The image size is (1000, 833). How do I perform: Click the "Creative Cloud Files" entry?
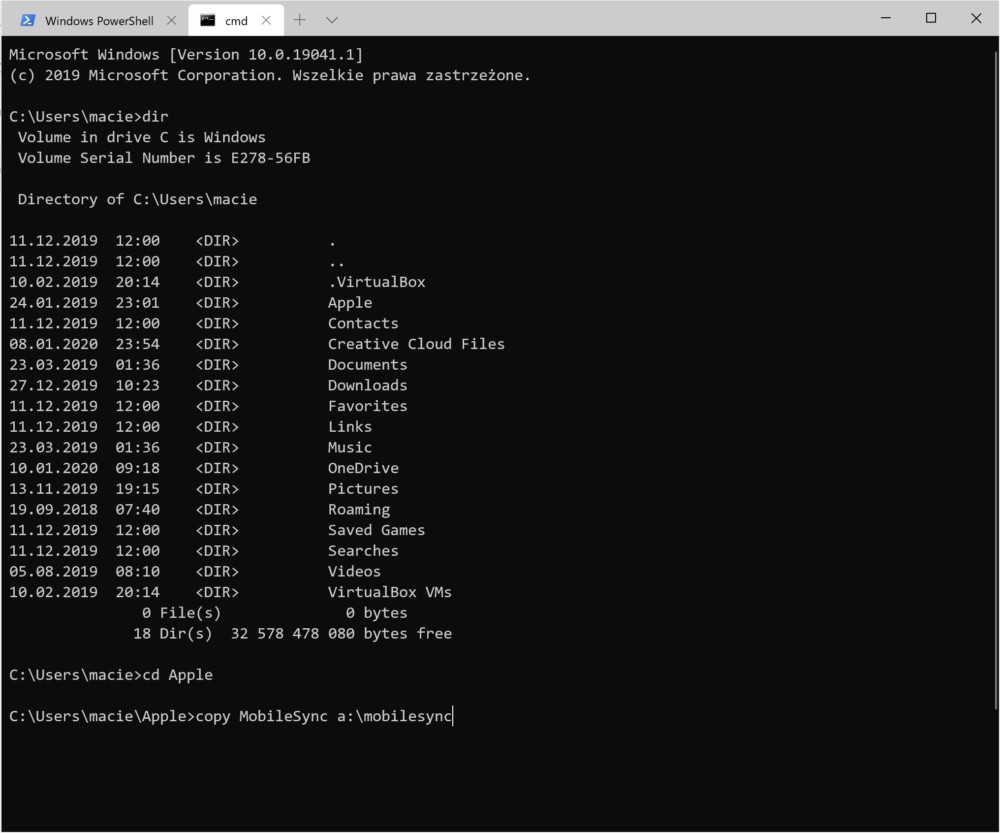coord(416,344)
